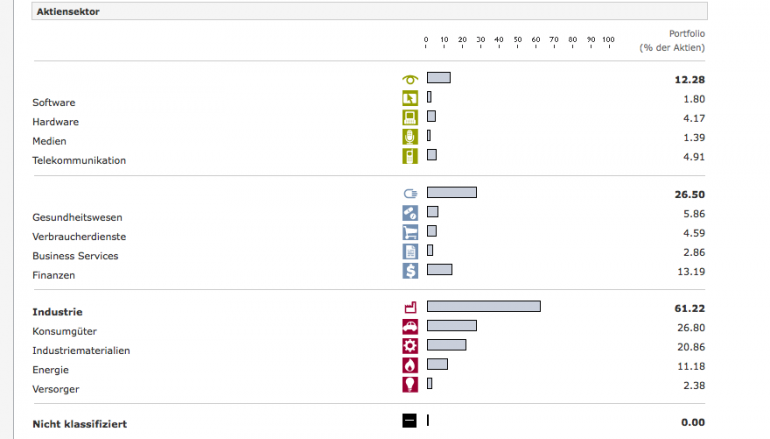Click the Software sector icon
The height and width of the screenshot is (439, 770).
[409, 98]
